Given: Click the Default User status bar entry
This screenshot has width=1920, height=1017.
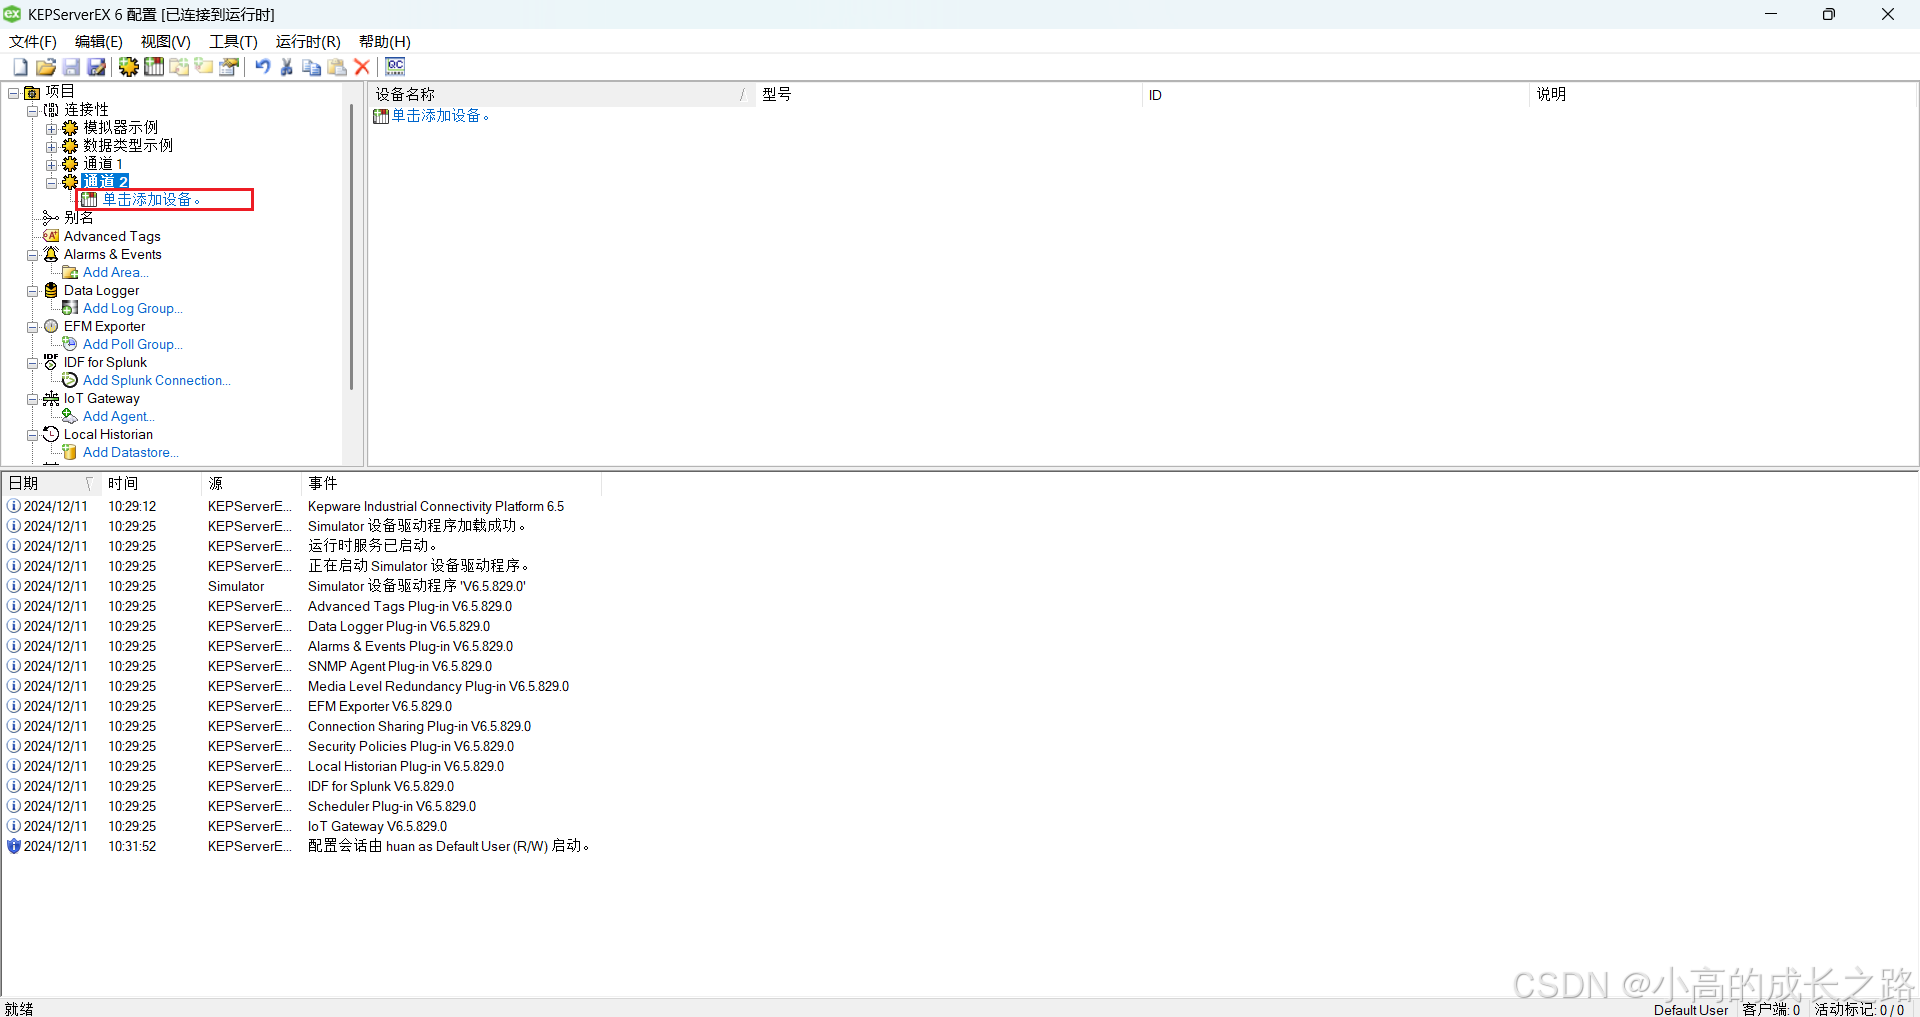Looking at the screenshot, I should [x=1690, y=1009].
